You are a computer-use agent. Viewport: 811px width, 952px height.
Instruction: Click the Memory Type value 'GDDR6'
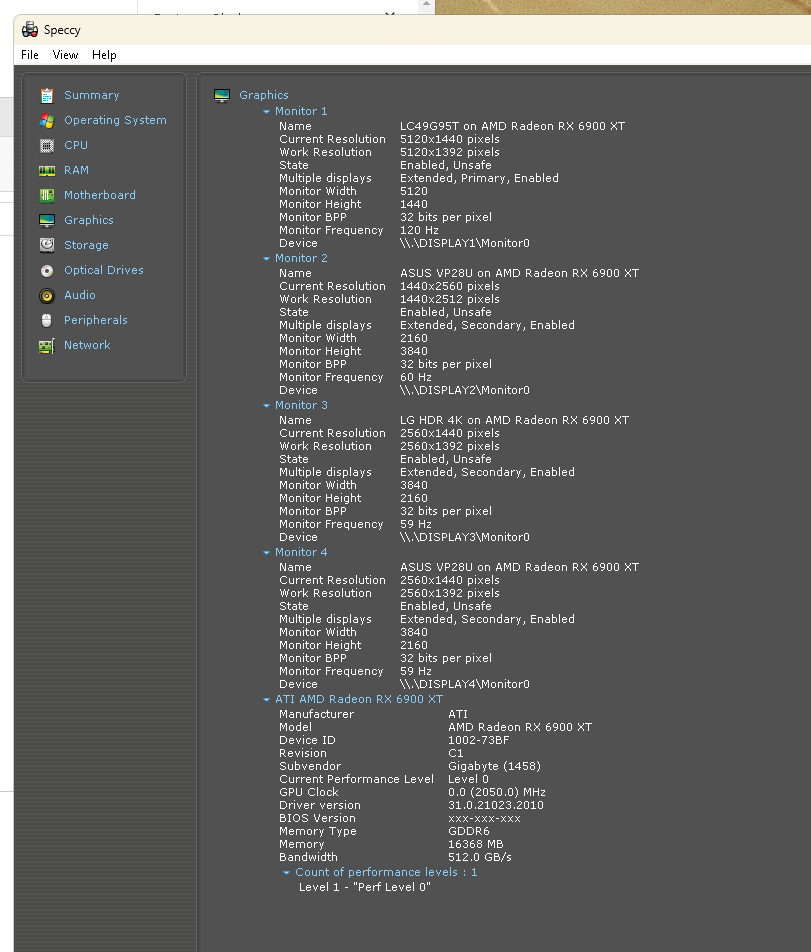[x=469, y=831]
